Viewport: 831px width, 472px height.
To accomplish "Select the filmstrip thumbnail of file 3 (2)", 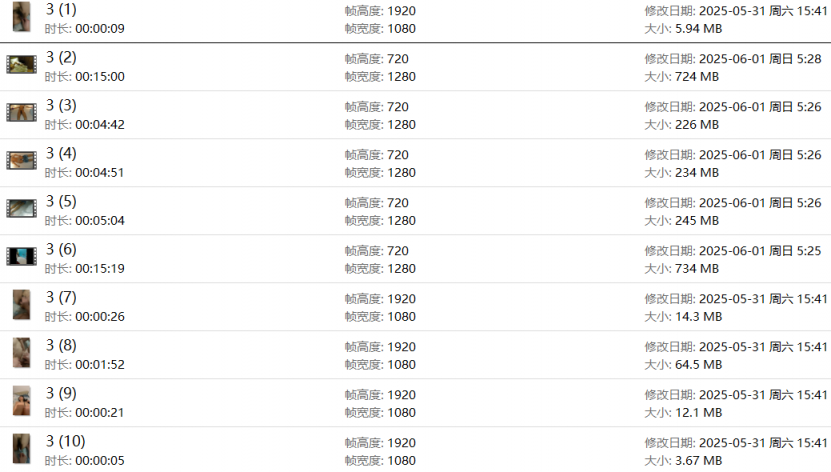I will coord(21,65).
